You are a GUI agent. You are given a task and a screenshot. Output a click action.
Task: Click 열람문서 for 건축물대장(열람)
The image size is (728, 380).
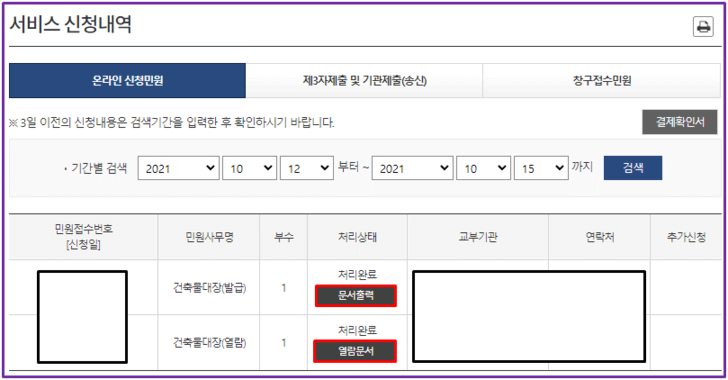(x=356, y=351)
